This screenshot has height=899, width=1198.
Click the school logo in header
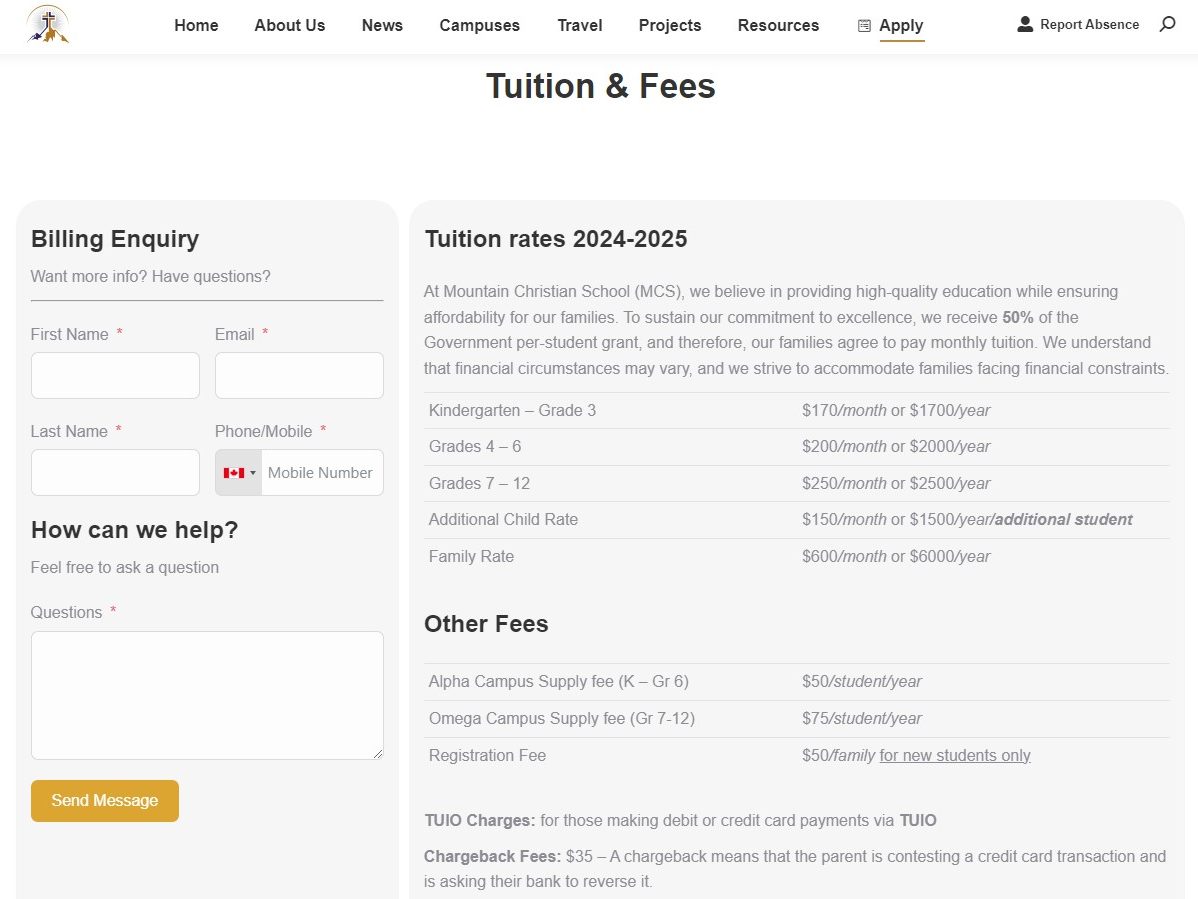pyautogui.click(x=48, y=25)
